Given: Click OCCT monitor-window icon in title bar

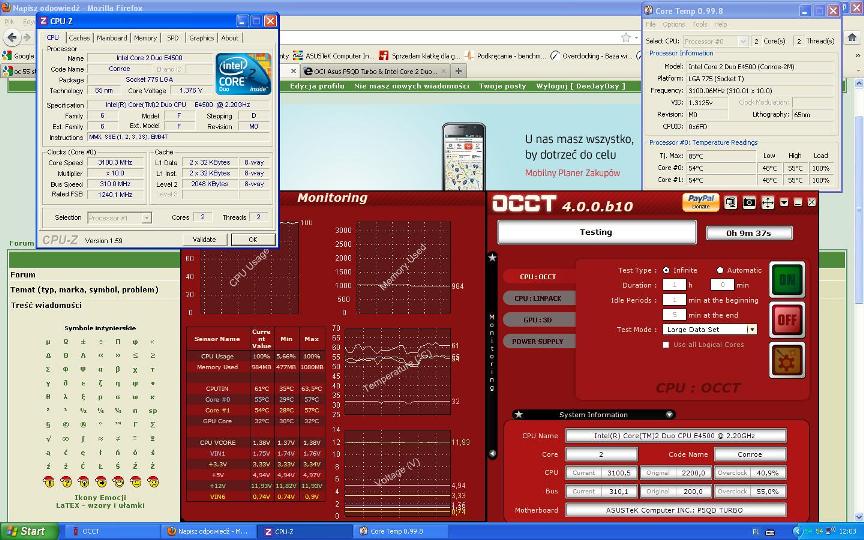Looking at the screenshot, I should pyautogui.click(x=731, y=203).
